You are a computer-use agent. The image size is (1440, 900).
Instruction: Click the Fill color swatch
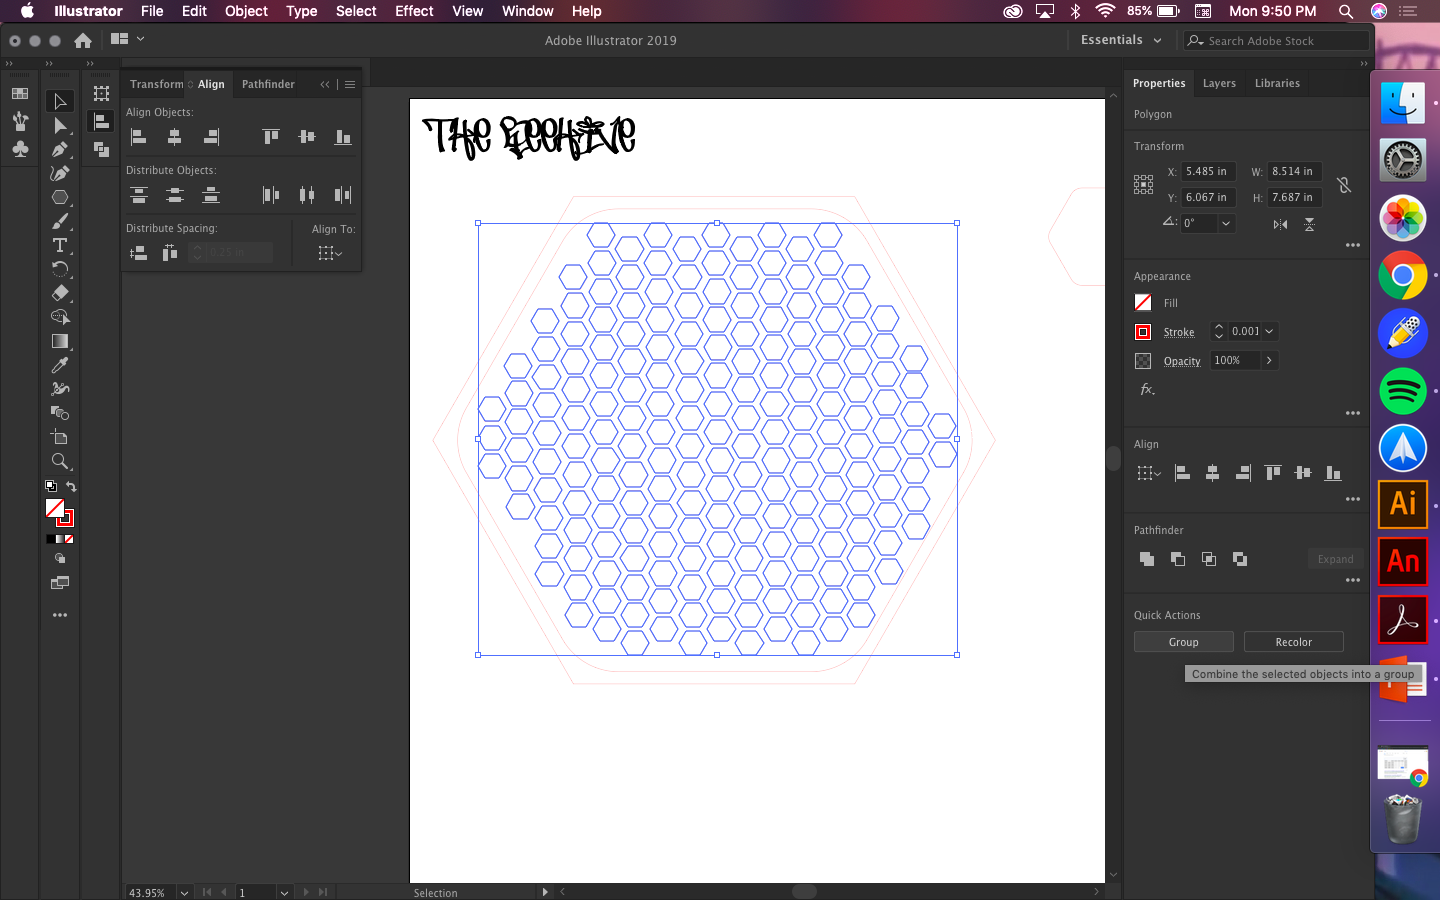[1142, 302]
